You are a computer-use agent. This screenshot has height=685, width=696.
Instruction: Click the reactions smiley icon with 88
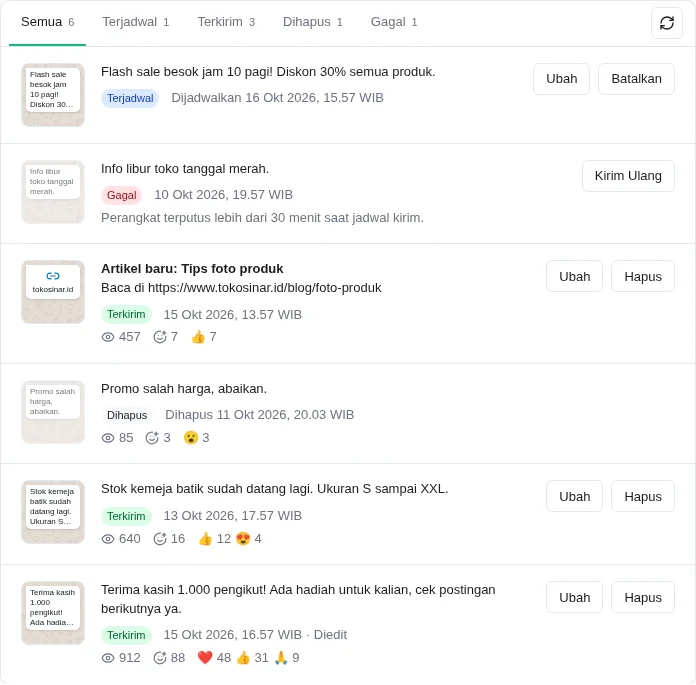click(x=160, y=658)
